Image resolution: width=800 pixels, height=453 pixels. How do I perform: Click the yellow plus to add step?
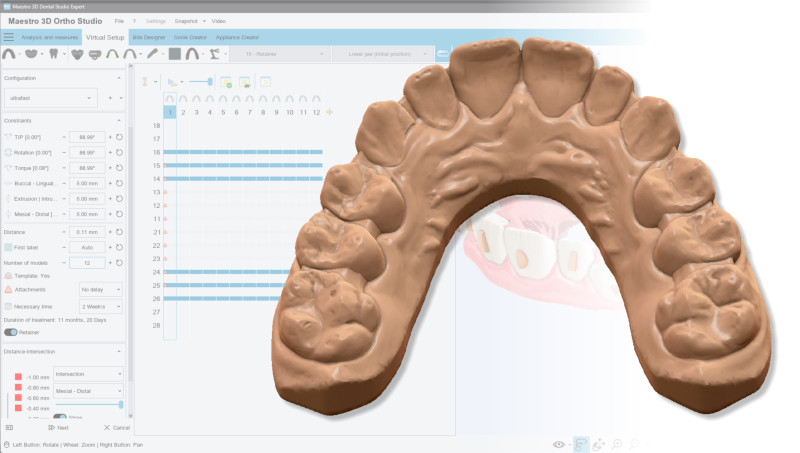(x=330, y=112)
